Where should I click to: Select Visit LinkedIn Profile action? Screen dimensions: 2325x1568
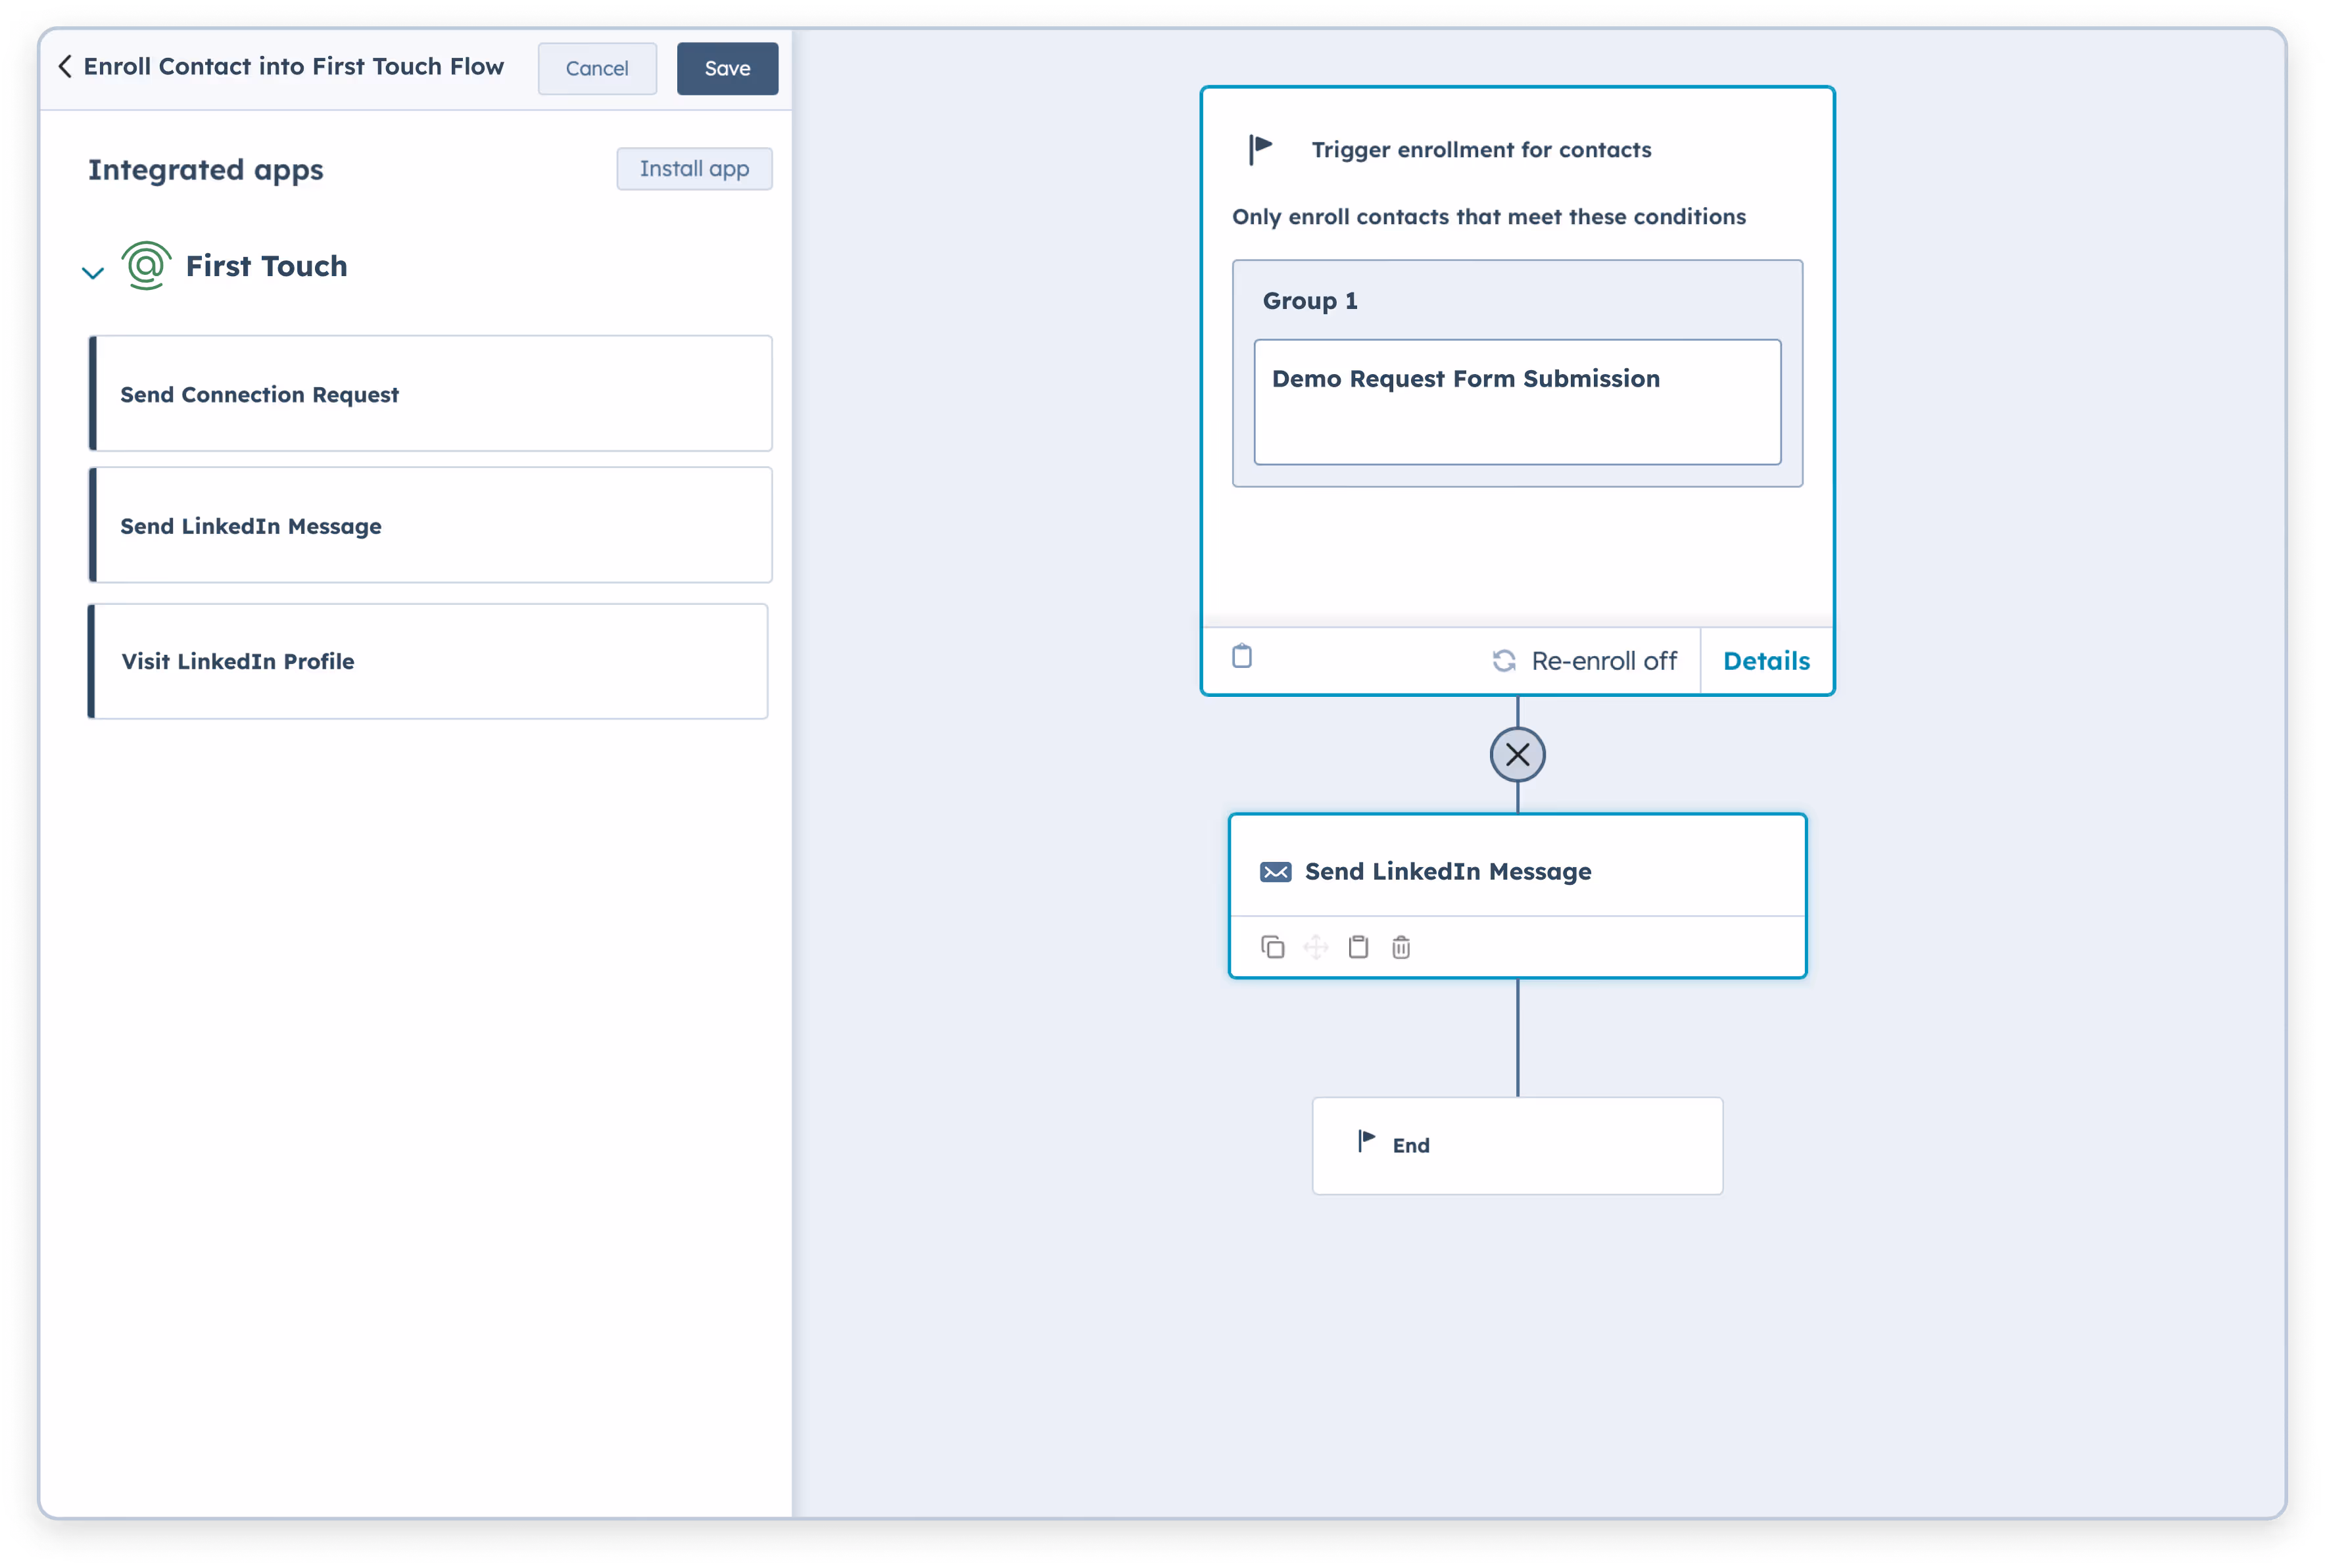[428, 661]
